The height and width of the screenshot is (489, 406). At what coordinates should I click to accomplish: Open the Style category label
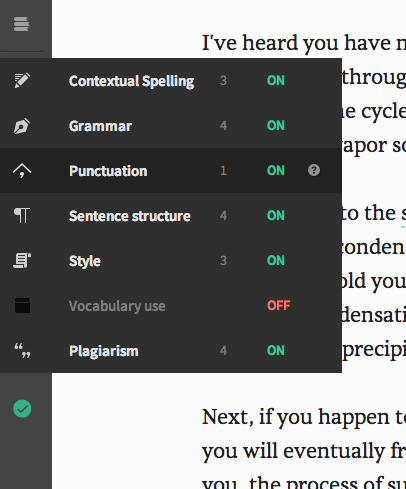[x=85, y=261]
